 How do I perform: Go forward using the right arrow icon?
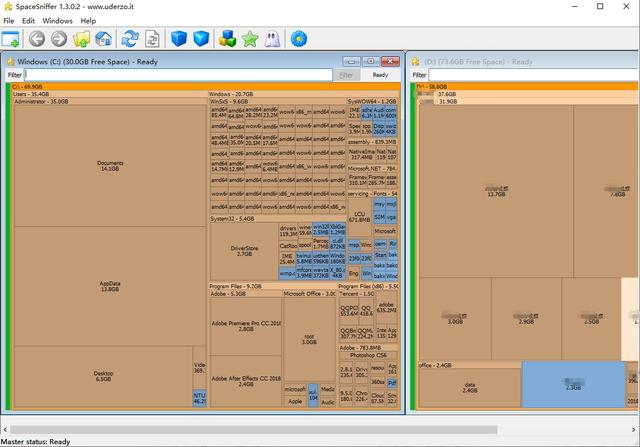click(59, 39)
